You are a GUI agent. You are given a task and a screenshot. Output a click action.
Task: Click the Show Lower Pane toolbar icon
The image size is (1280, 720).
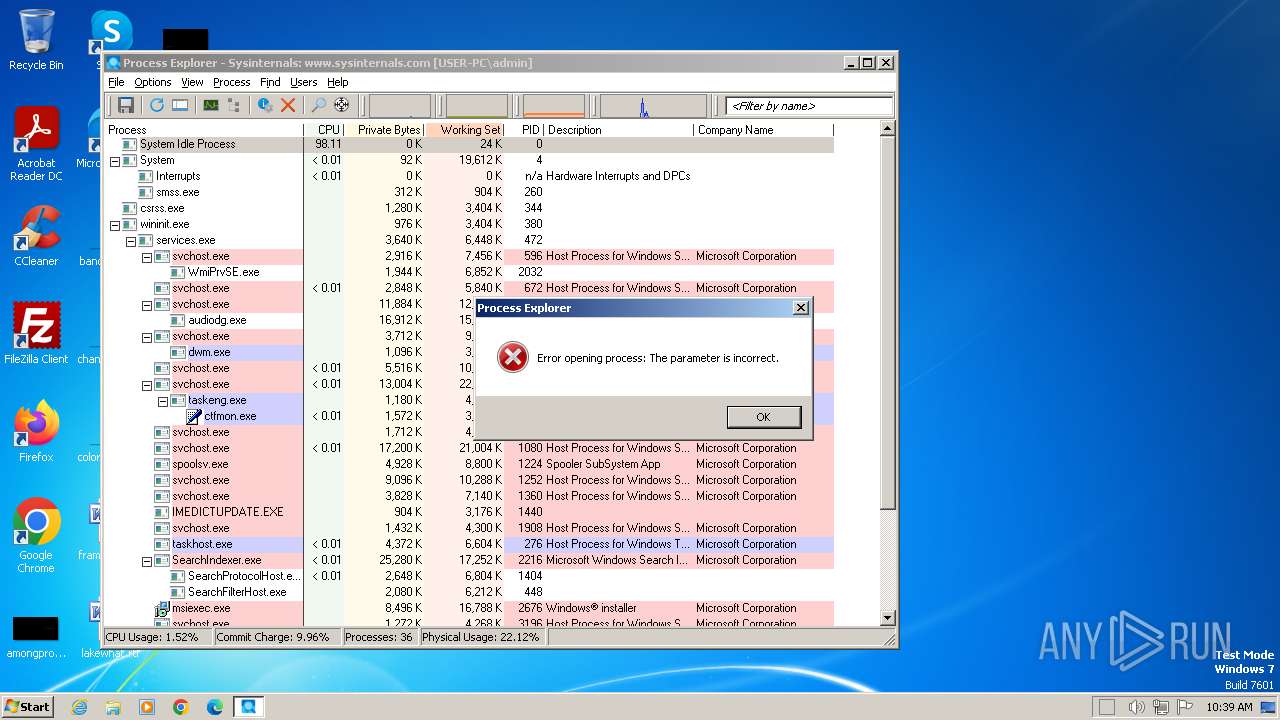(180, 105)
